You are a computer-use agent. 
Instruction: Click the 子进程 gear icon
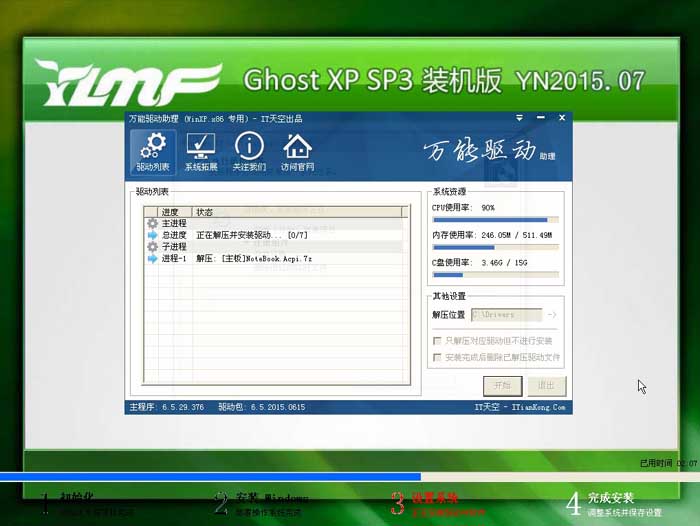click(153, 246)
